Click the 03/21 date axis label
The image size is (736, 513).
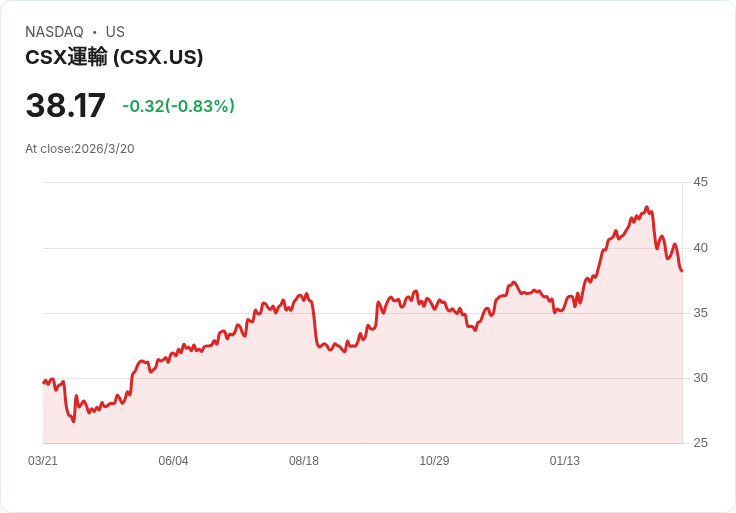point(43,461)
